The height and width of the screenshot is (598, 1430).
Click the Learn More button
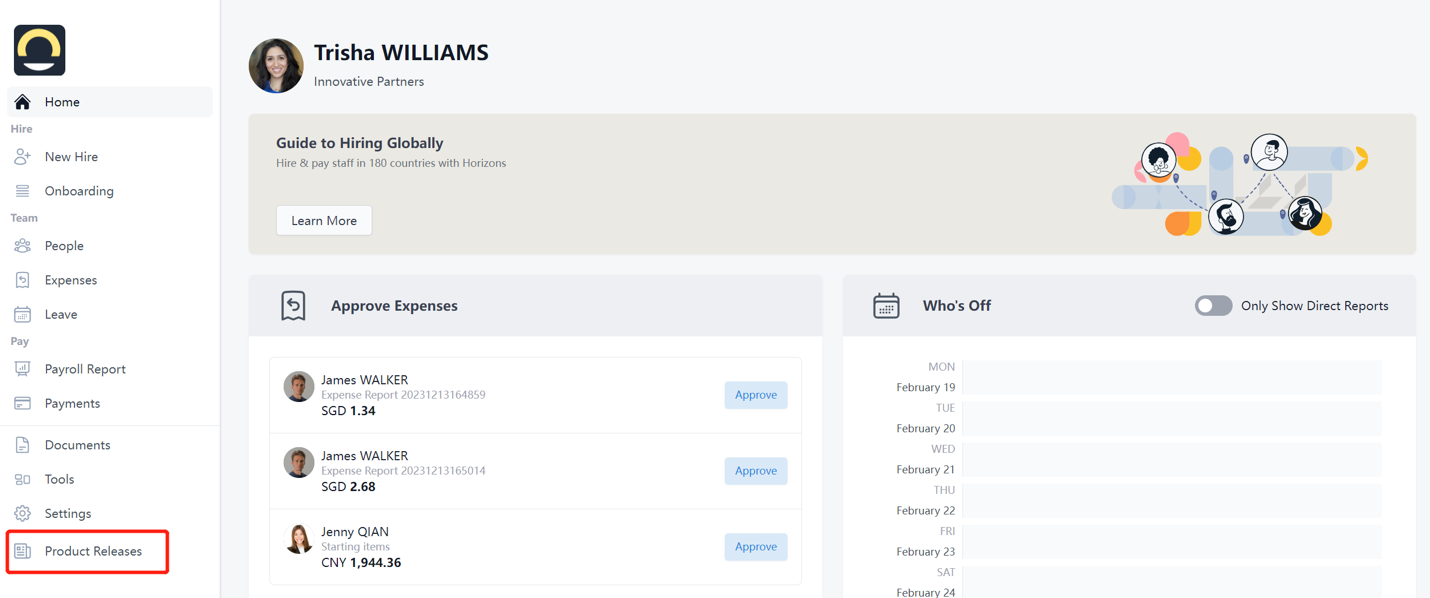[x=324, y=220]
